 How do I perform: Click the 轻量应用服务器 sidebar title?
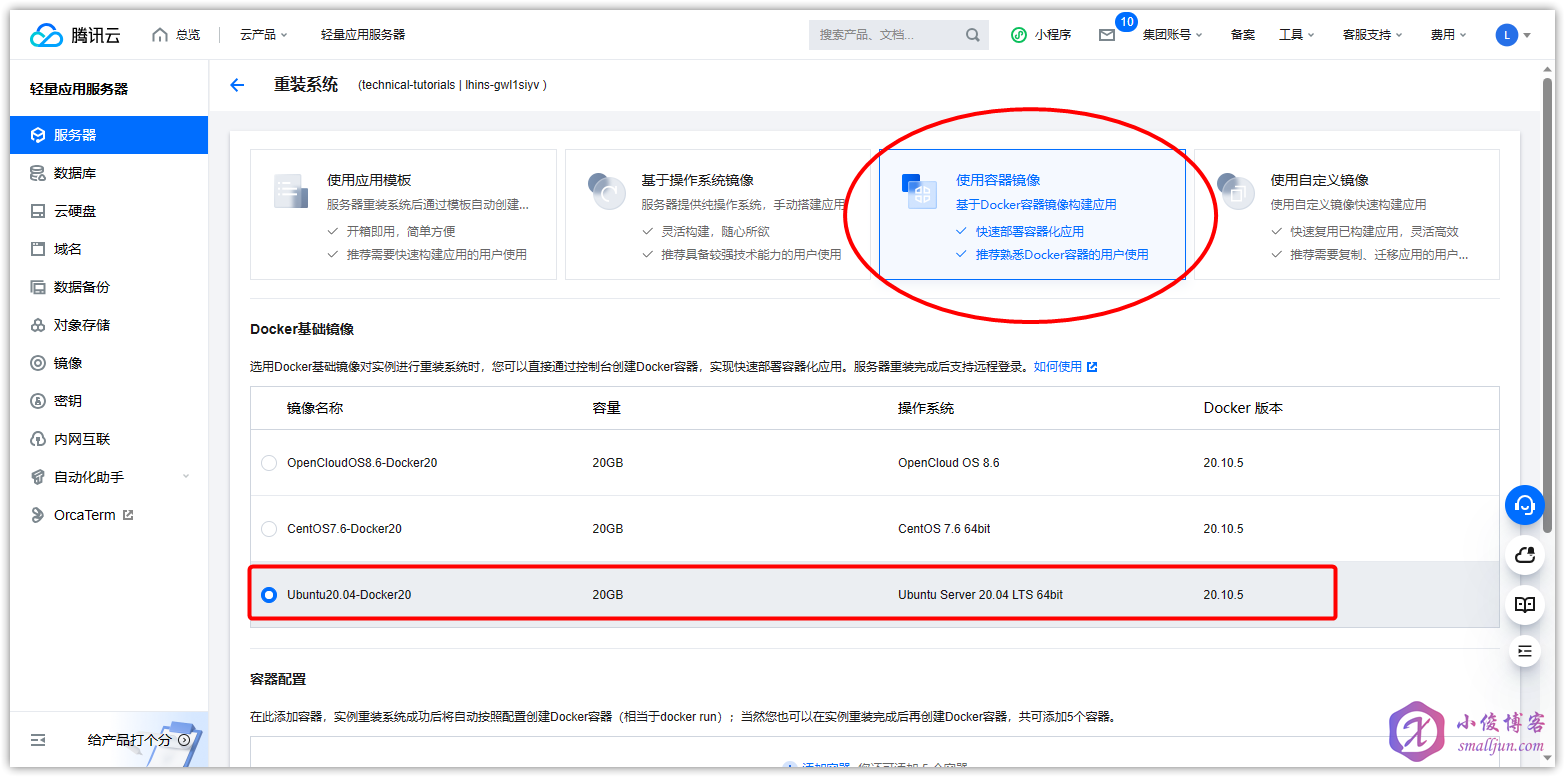(79, 89)
